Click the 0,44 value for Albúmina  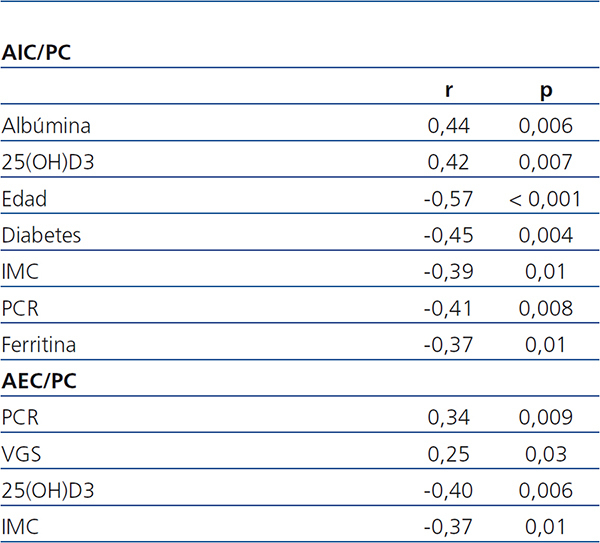(450, 126)
